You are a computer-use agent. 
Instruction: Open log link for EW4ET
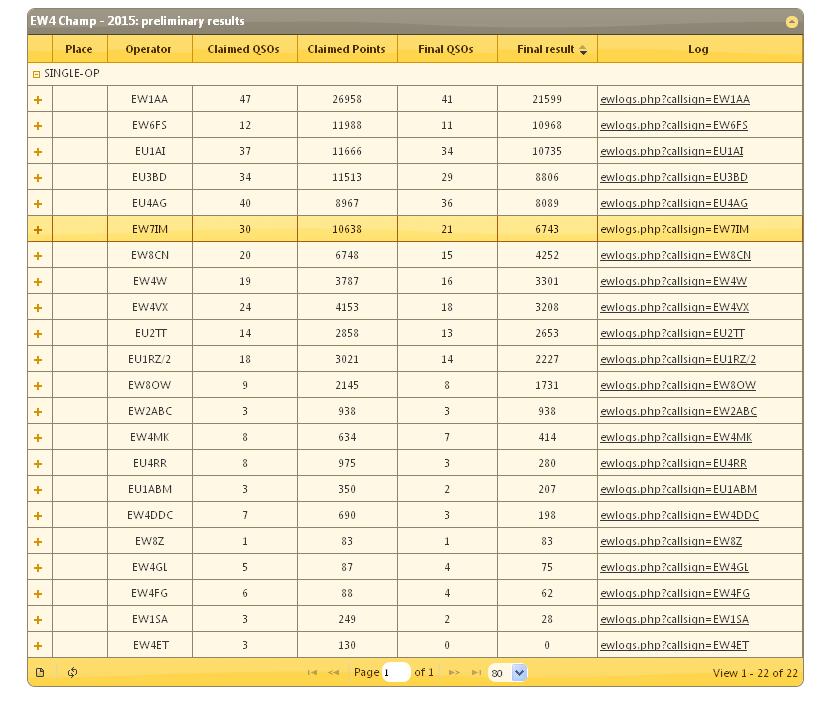(673, 646)
